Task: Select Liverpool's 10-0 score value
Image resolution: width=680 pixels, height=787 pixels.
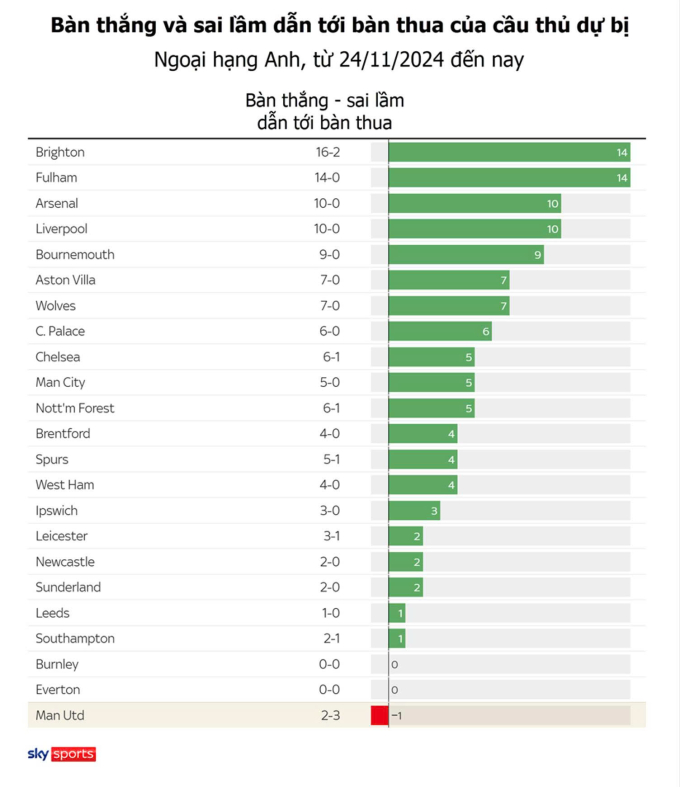Action: point(325,229)
